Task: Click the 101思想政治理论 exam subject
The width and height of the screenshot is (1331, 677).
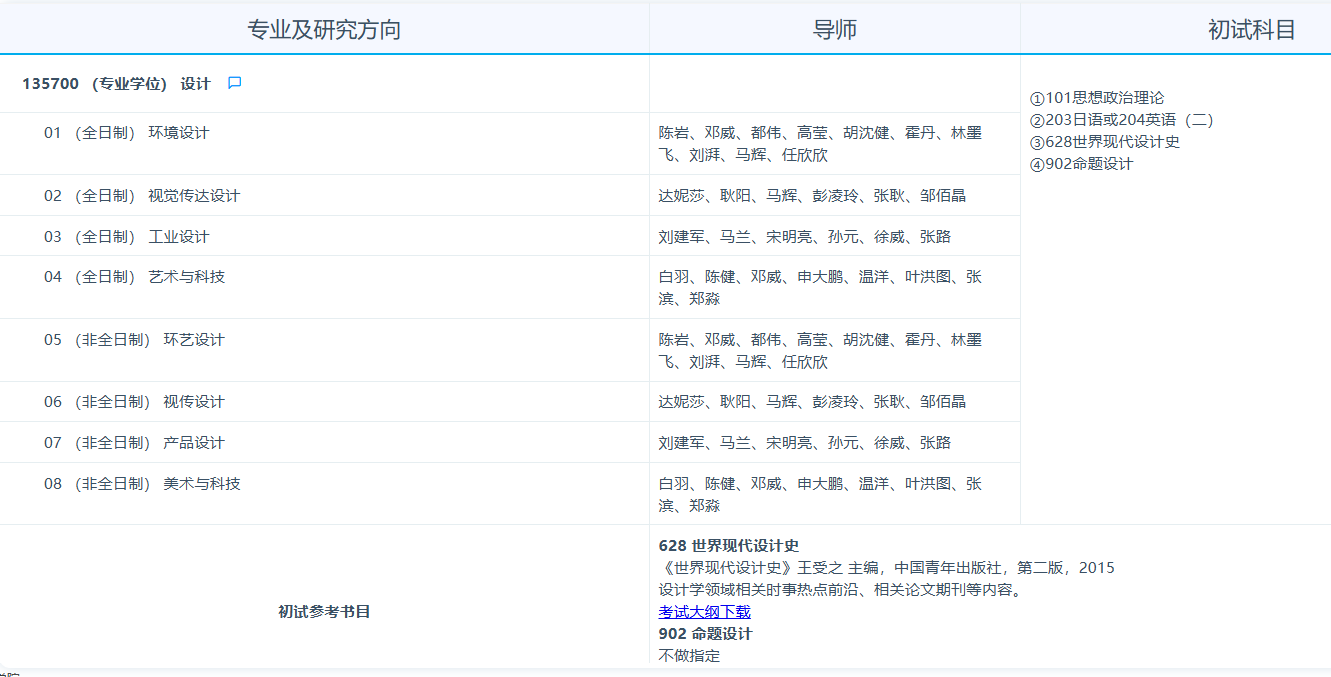Action: click(1097, 98)
